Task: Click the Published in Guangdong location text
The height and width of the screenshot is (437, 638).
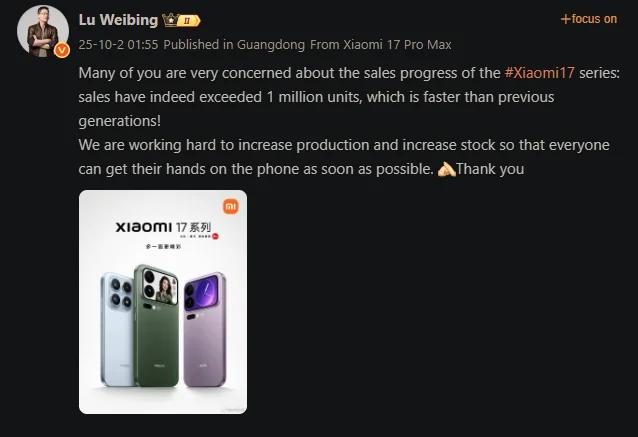Action: (234, 44)
